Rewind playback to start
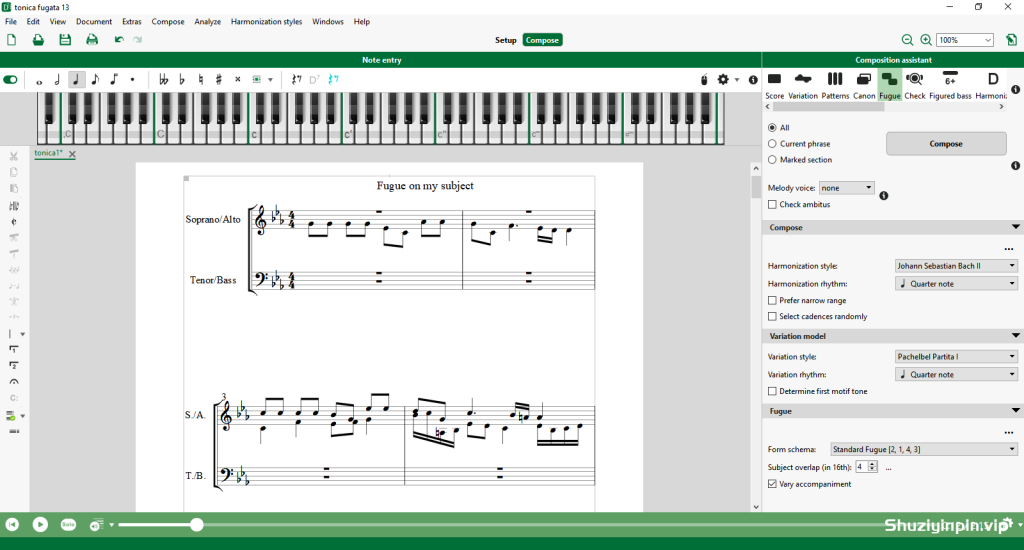Image resolution: width=1024 pixels, height=550 pixels. (x=12, y=525)
